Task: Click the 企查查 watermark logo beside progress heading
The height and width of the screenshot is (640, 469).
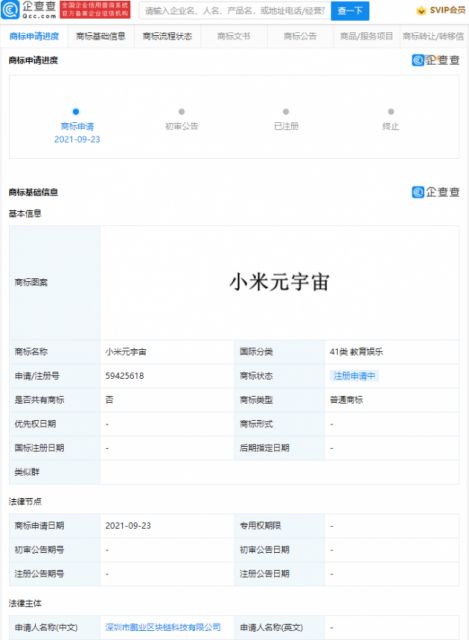Action: 436,60
